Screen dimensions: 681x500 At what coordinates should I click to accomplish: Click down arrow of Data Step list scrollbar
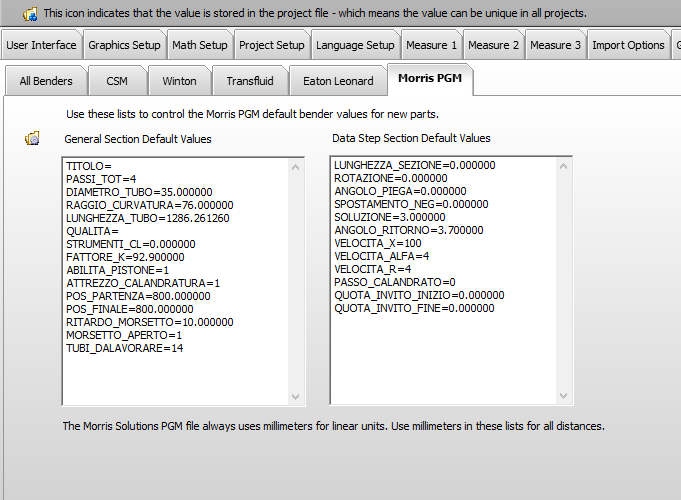click(x=564, y=396)
